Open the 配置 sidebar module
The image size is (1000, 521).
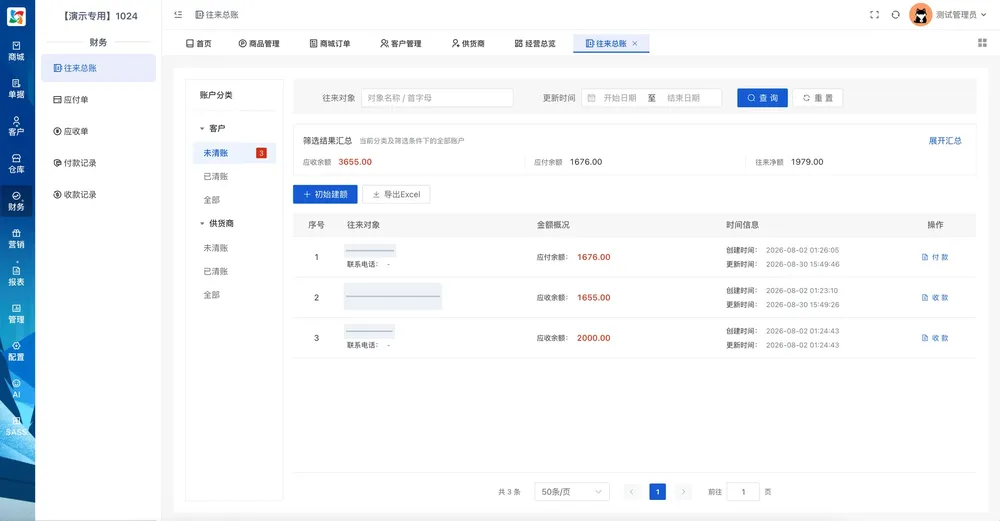[17, 351]
